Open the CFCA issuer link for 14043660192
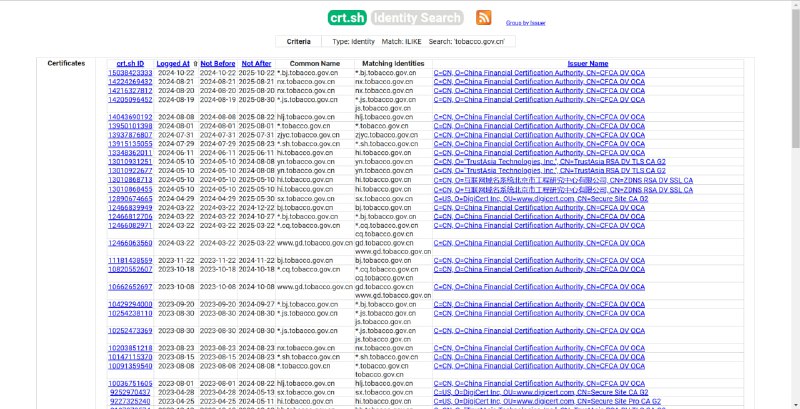Viewport: 800px width, 409px height. pos(538,117)
